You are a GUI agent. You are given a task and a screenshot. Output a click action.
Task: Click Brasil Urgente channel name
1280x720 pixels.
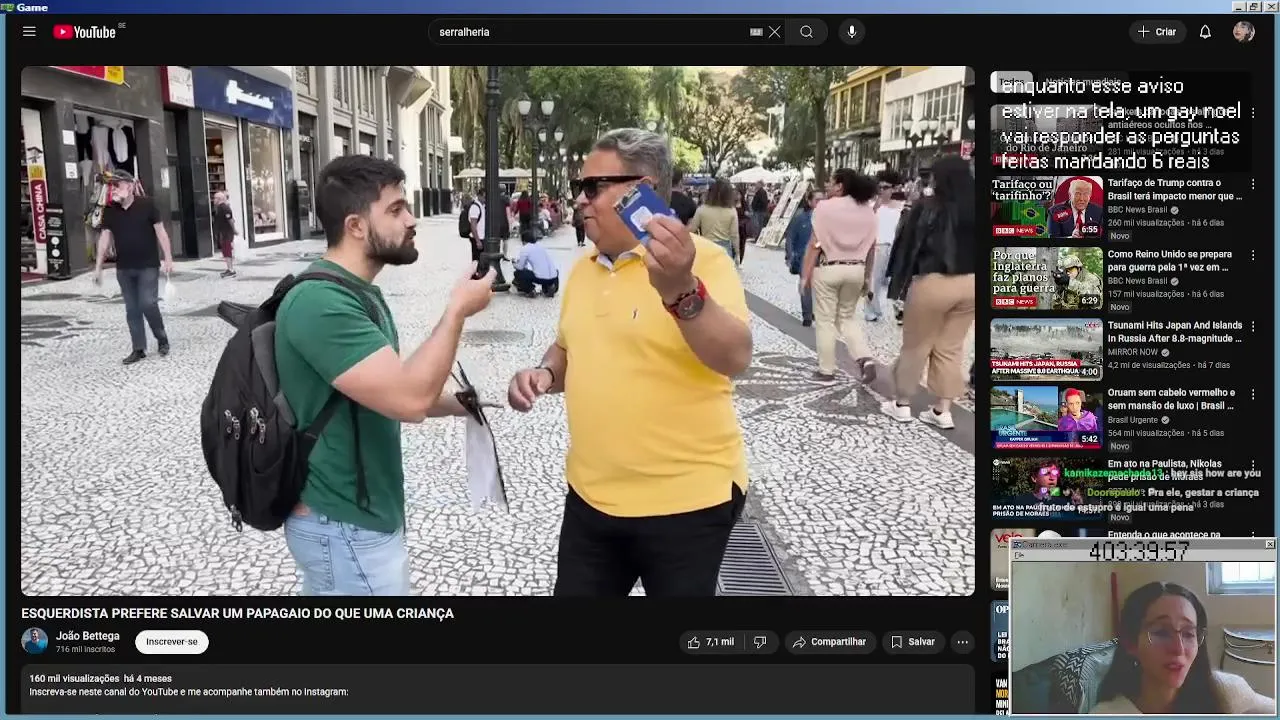coord(1134,420)
